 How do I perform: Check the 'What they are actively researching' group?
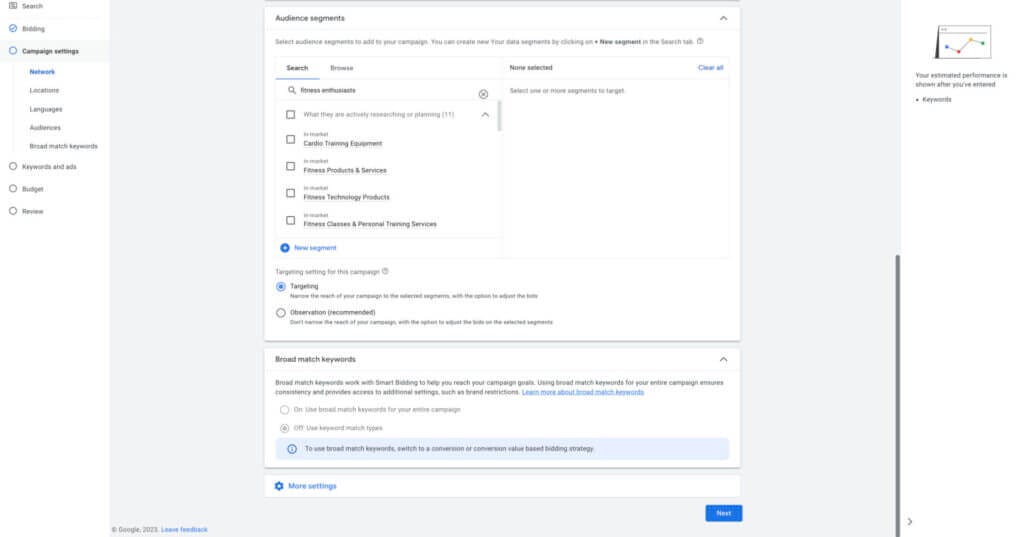coord(291,114)
